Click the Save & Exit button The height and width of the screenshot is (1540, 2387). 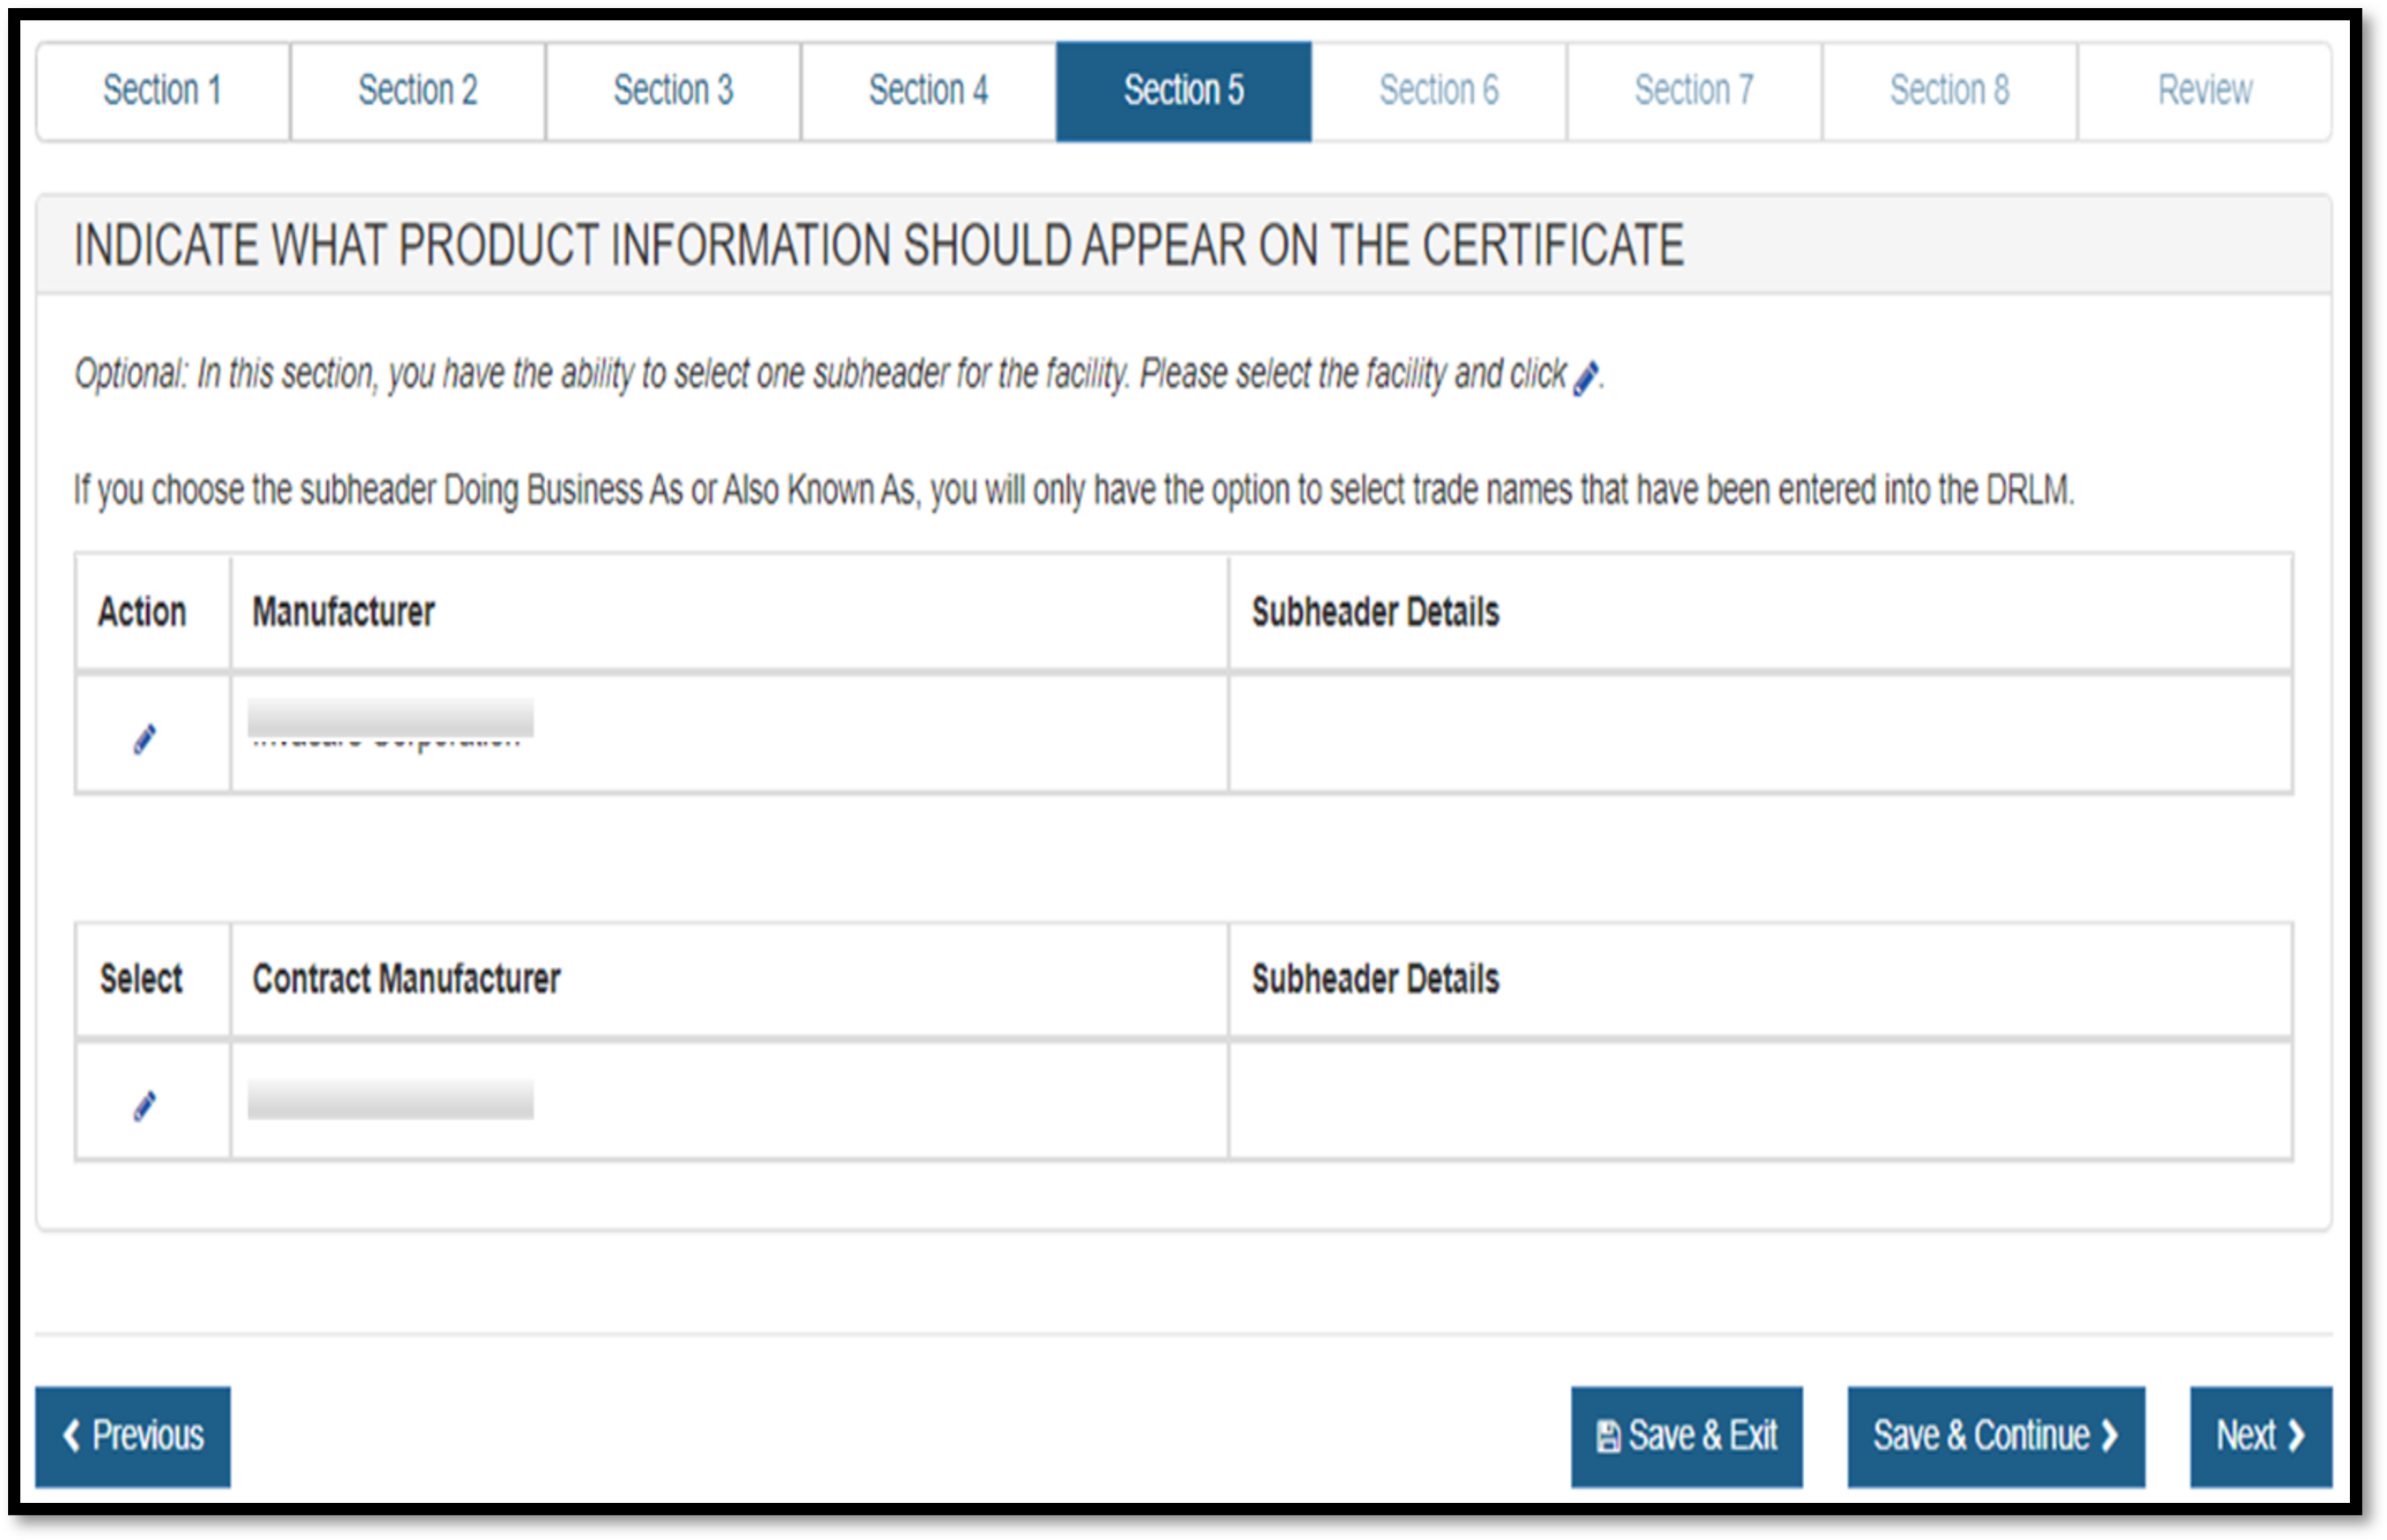coord(1686,1436)
